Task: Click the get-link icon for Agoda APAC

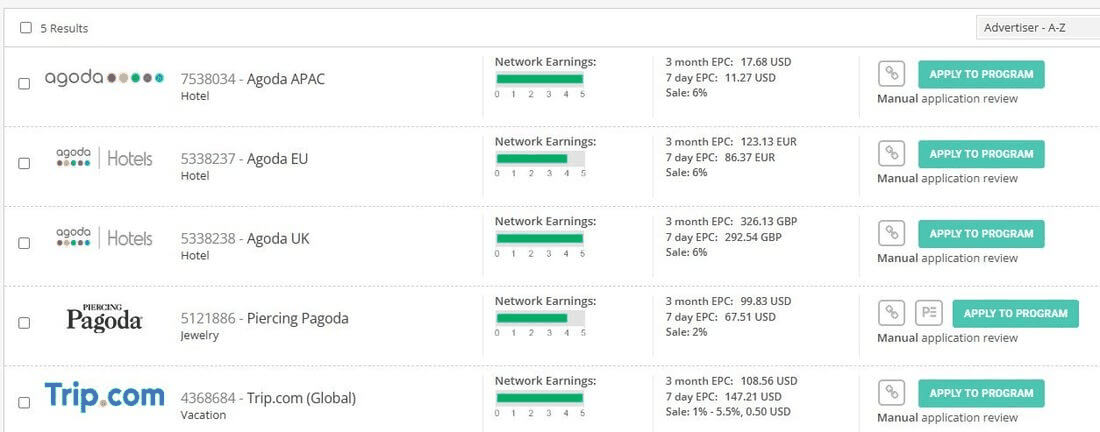Action: (891, 74)
